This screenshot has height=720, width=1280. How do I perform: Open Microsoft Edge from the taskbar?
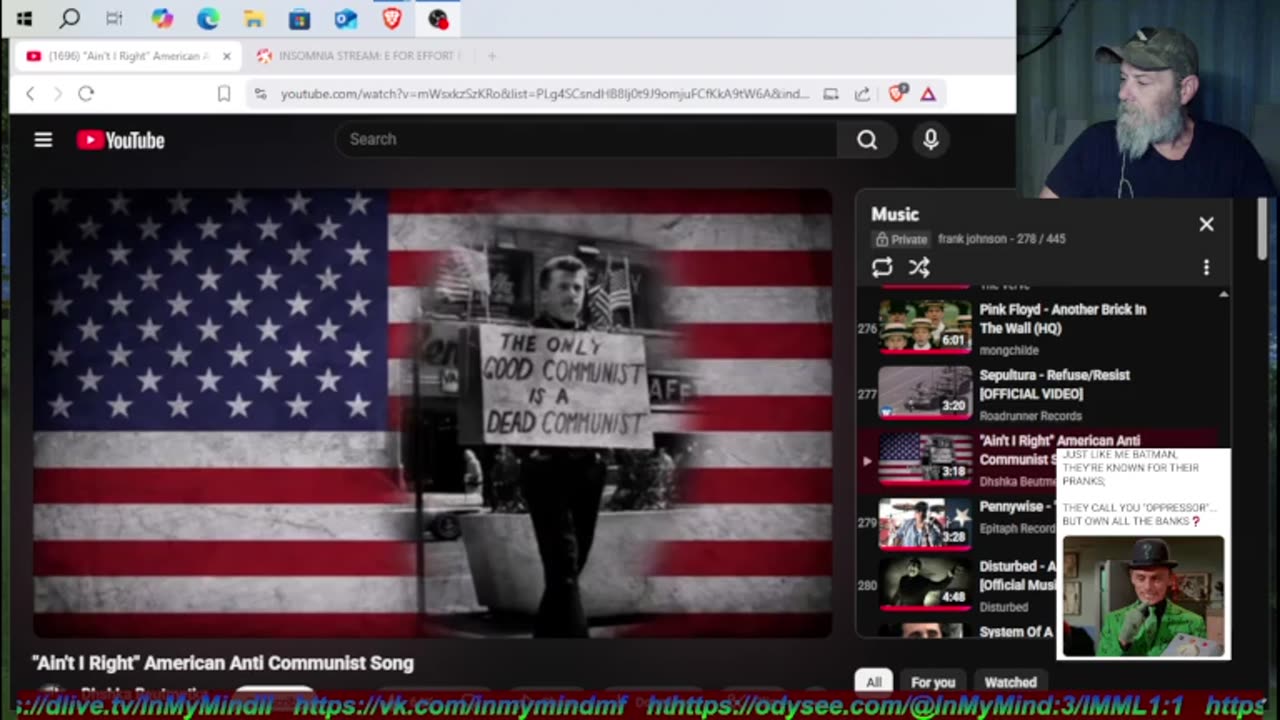[208, 19]
